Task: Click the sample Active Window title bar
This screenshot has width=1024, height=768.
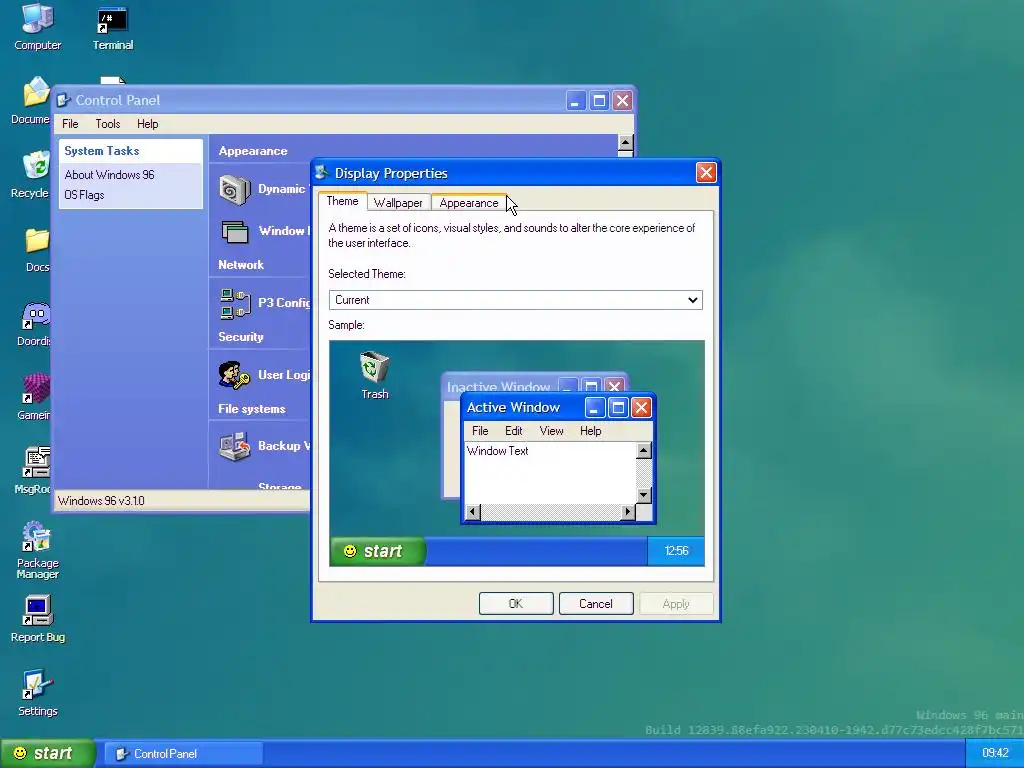Action: click(x=558, y=408)
